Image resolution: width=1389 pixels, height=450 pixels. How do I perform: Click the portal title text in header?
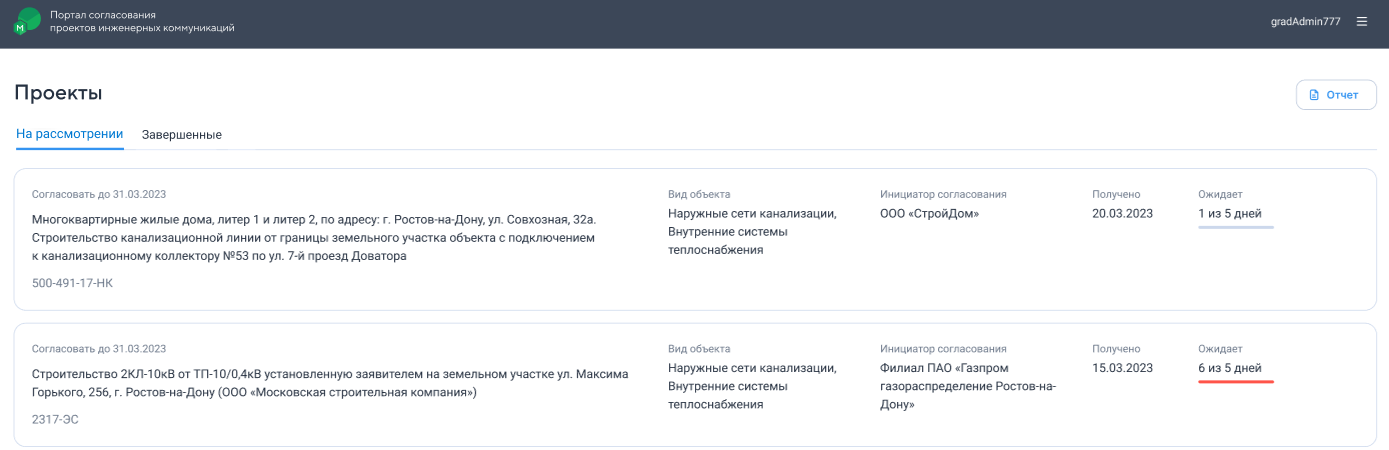(141, 21)
